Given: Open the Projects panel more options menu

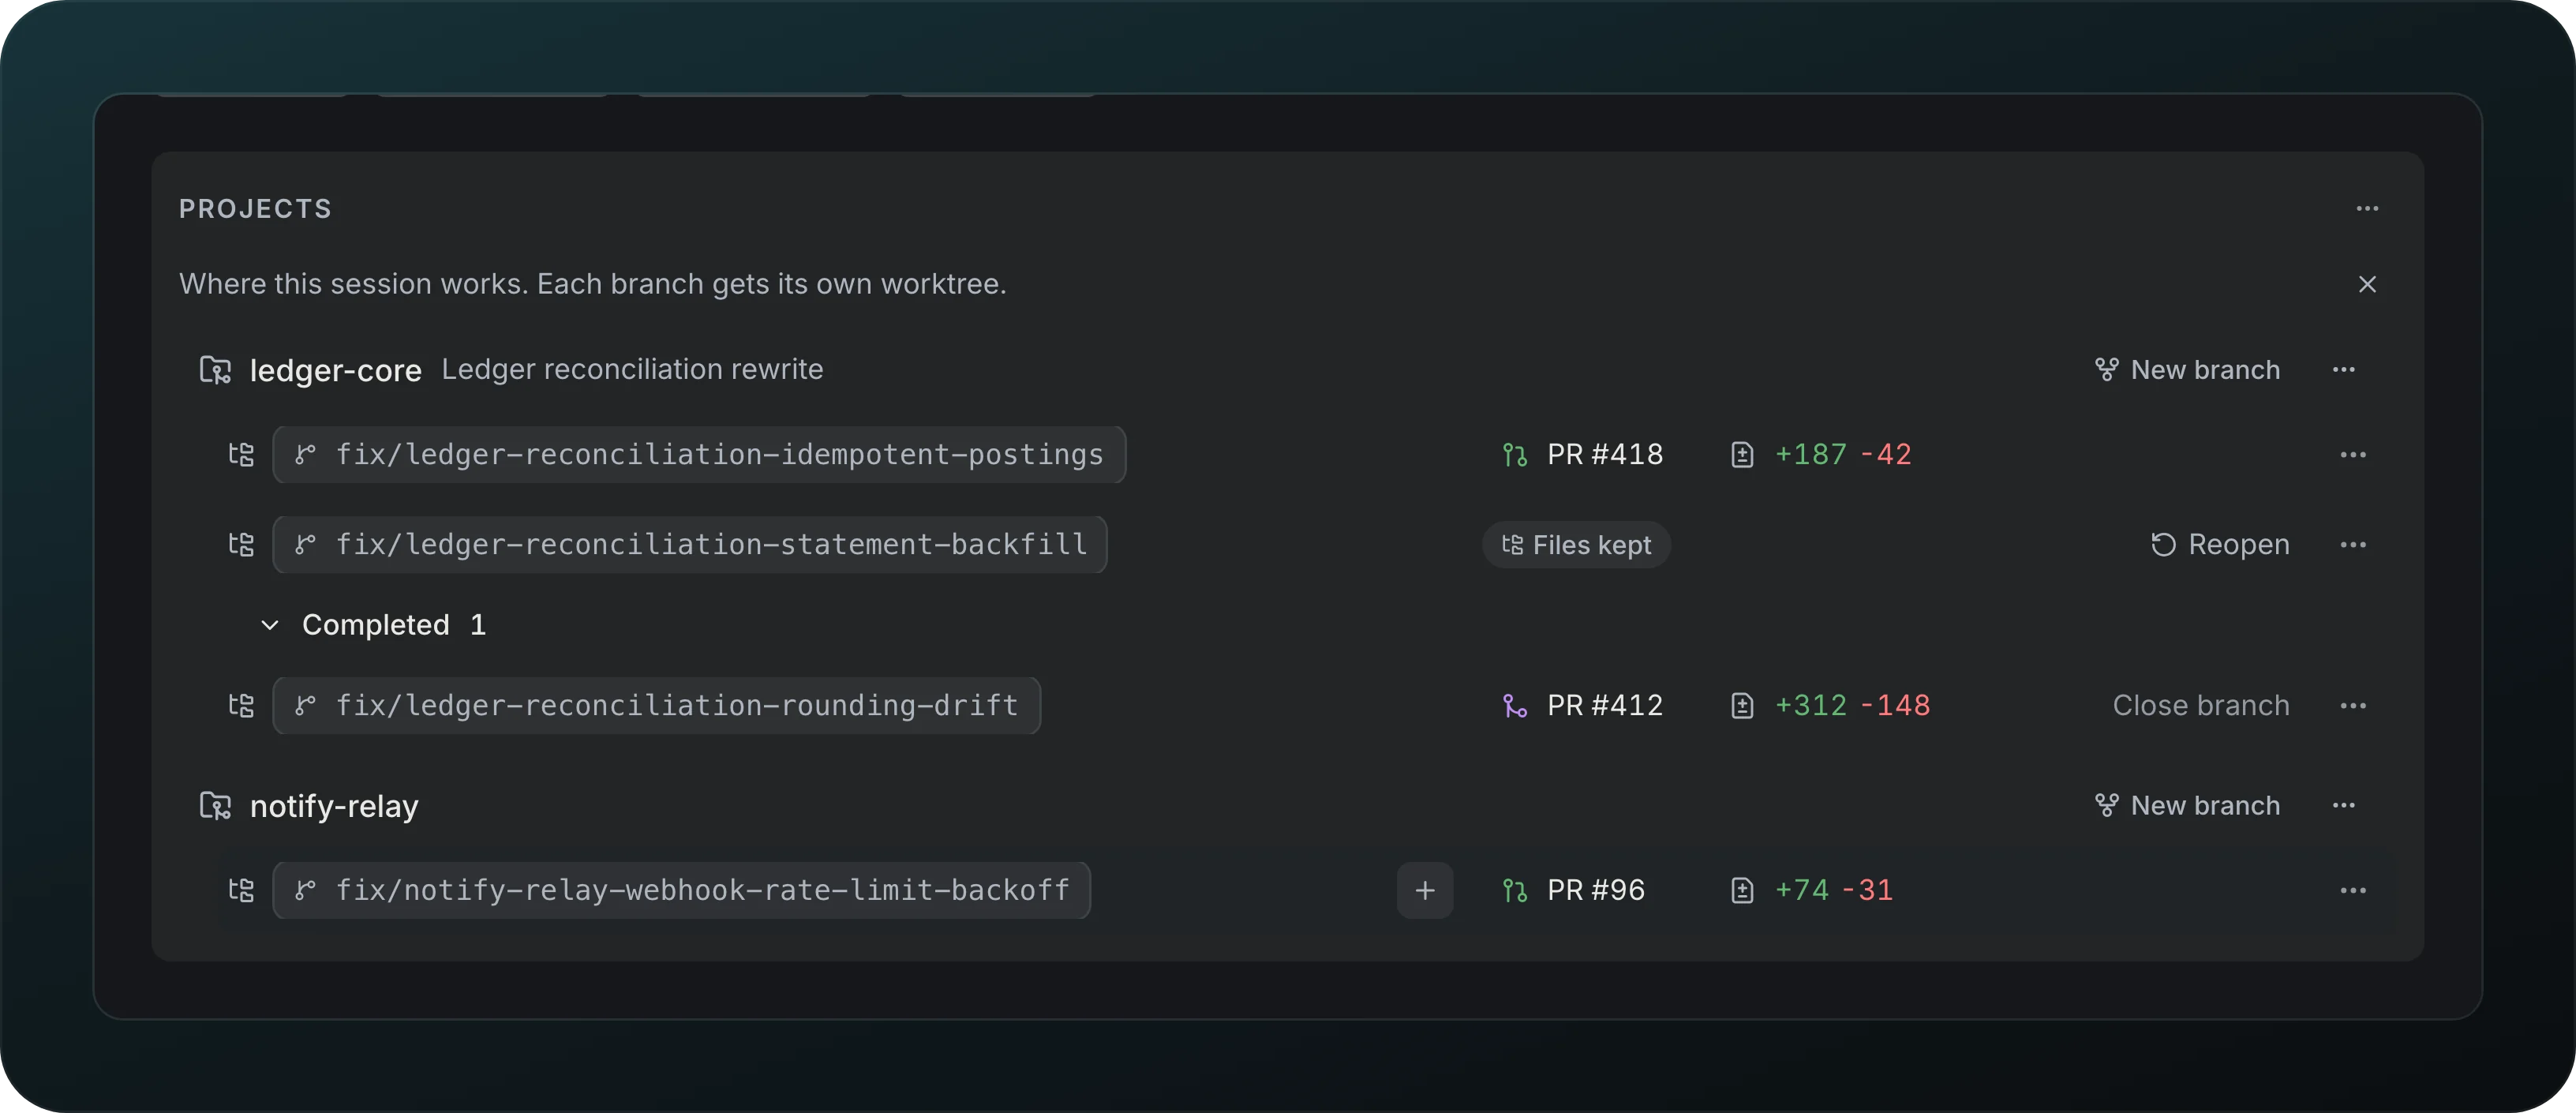Looking at the screenshot, I should click(x=2367, y=209).
